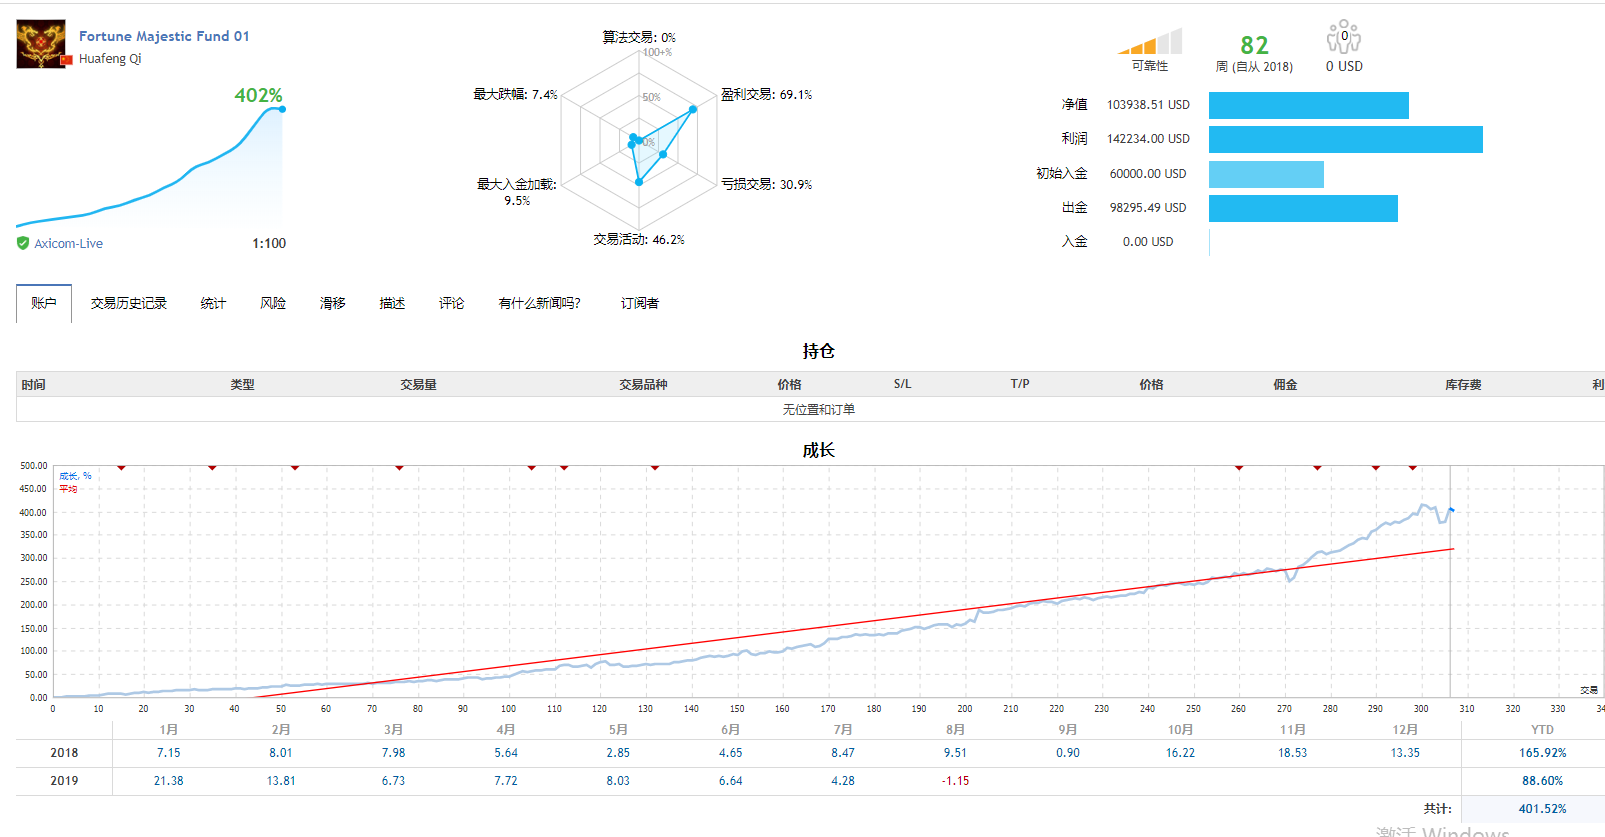
Task: Open the Fortune Majestic Fund 01 title link
Action: 164,36
